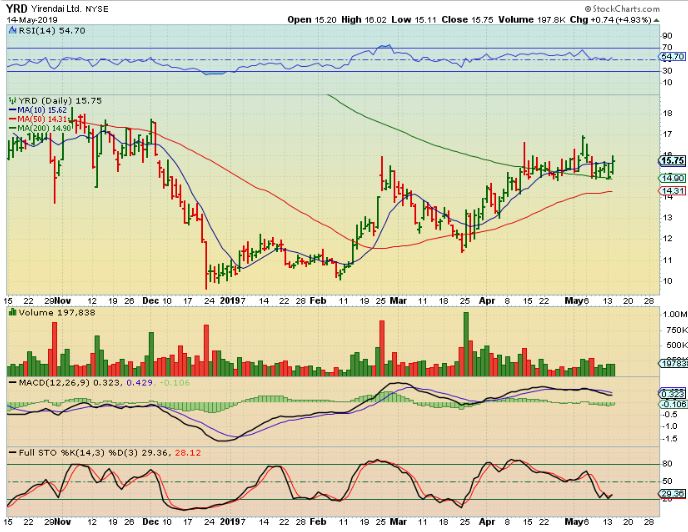Click the Volume 197.8K header value
Image resolution: width=688 pixels, height=532 pixels.
[532, 20]
